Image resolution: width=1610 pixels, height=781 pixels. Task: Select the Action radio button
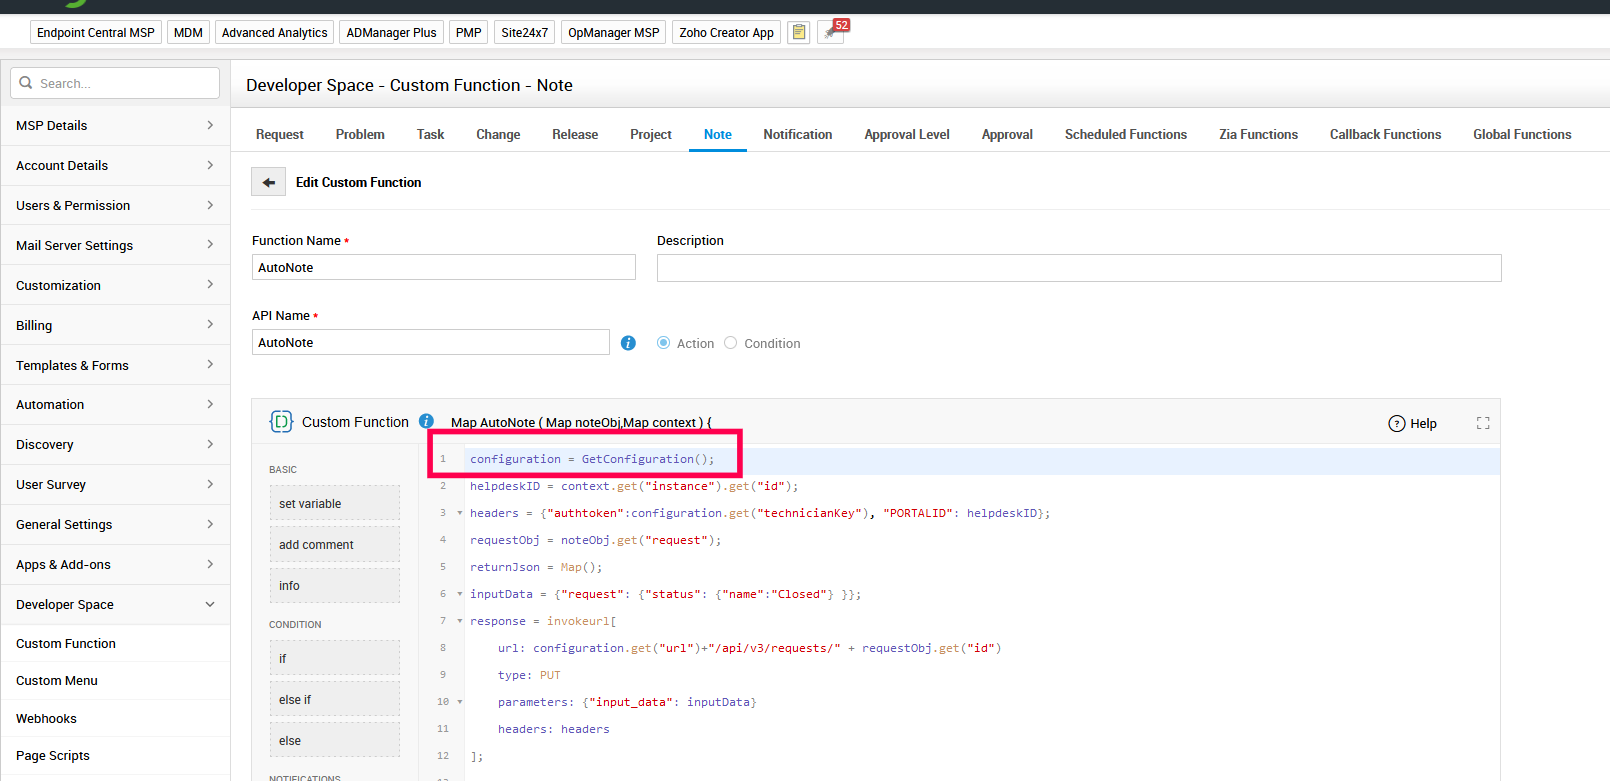tap(663, 343)
